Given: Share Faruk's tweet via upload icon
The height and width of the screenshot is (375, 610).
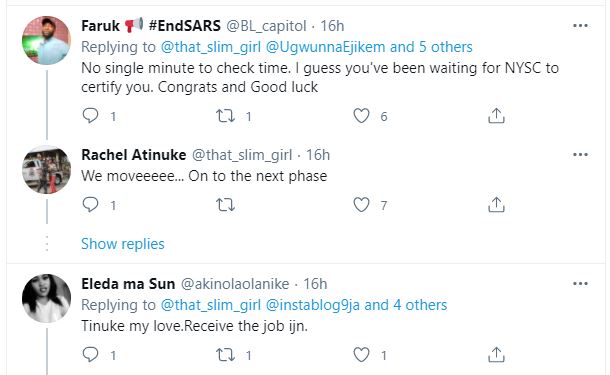Looking at the screenshot, I should click(x=496, y=116).
